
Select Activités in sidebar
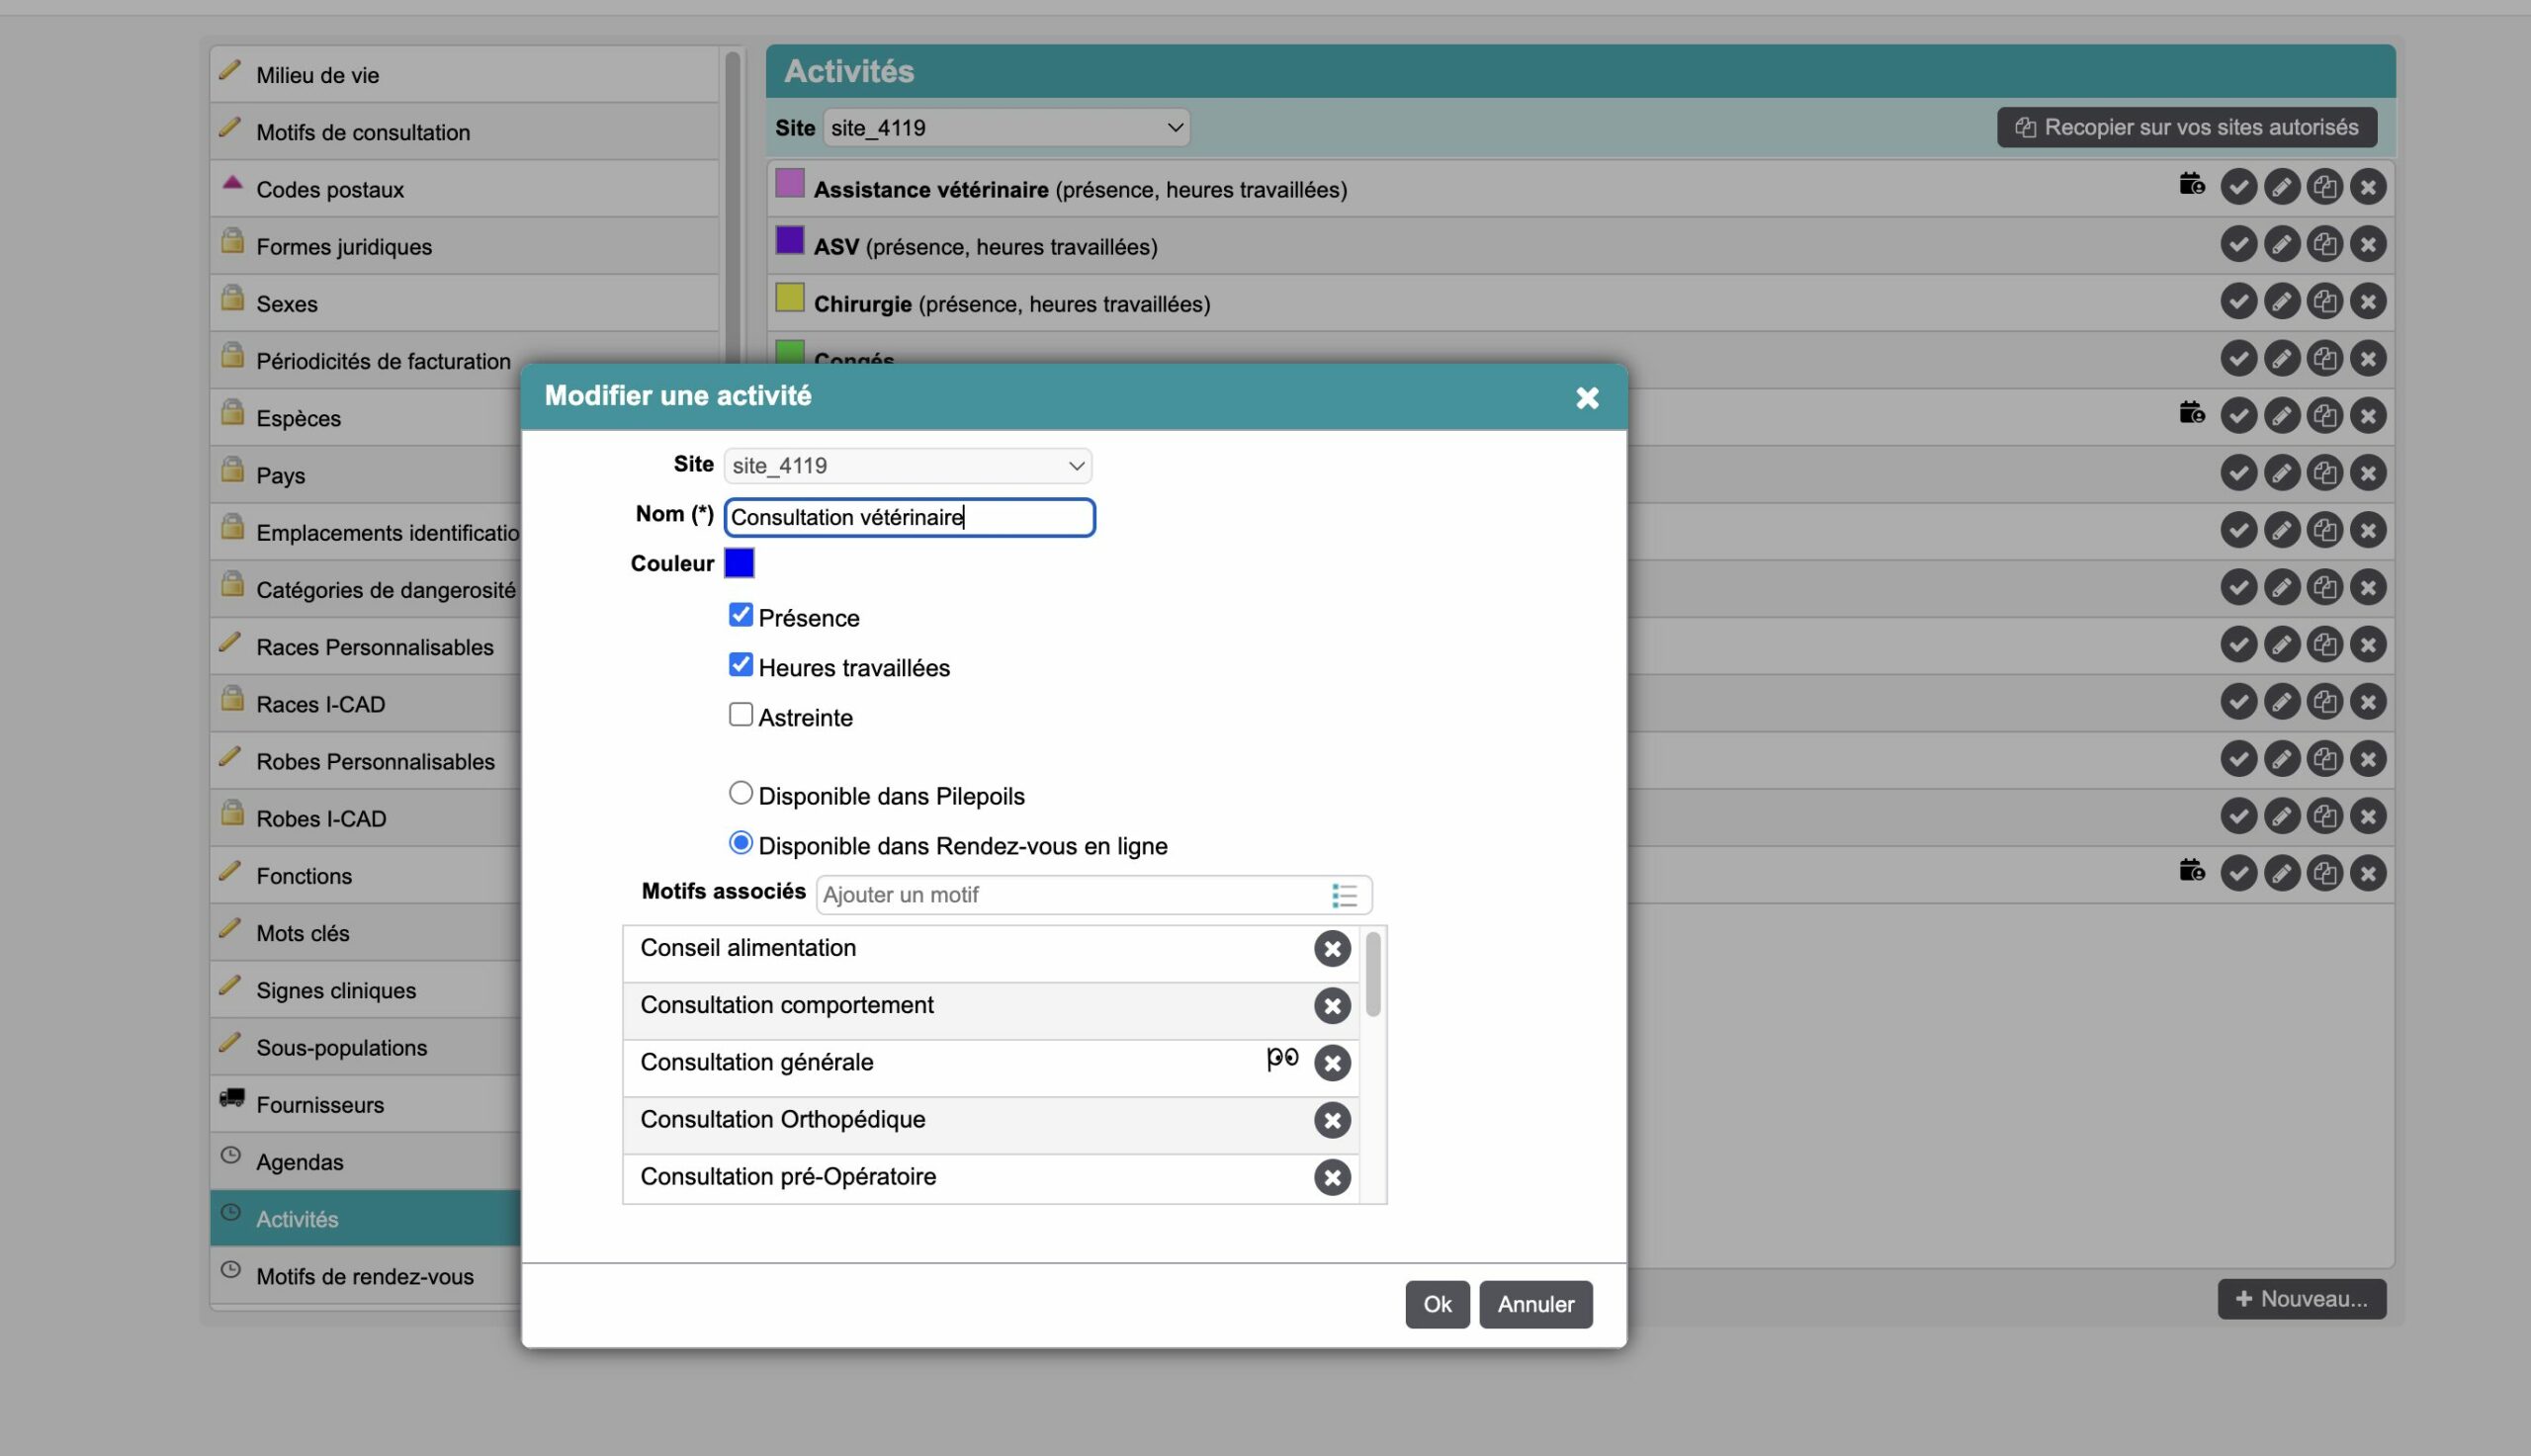[x=366, y=1219]
